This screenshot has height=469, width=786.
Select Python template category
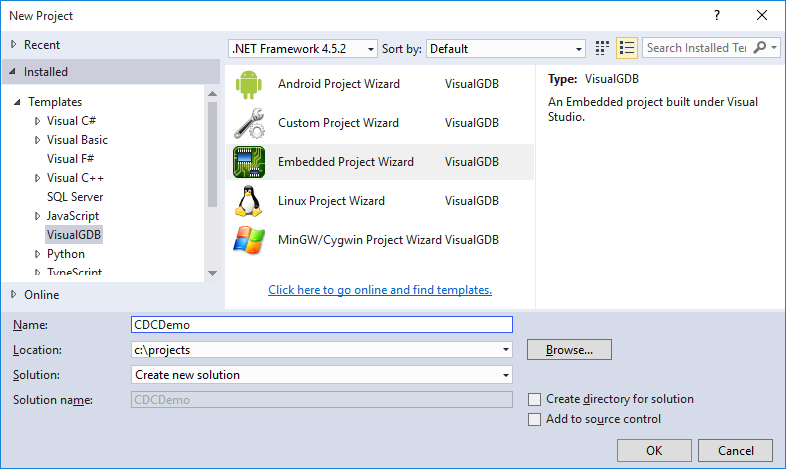(x=66, y=254)
